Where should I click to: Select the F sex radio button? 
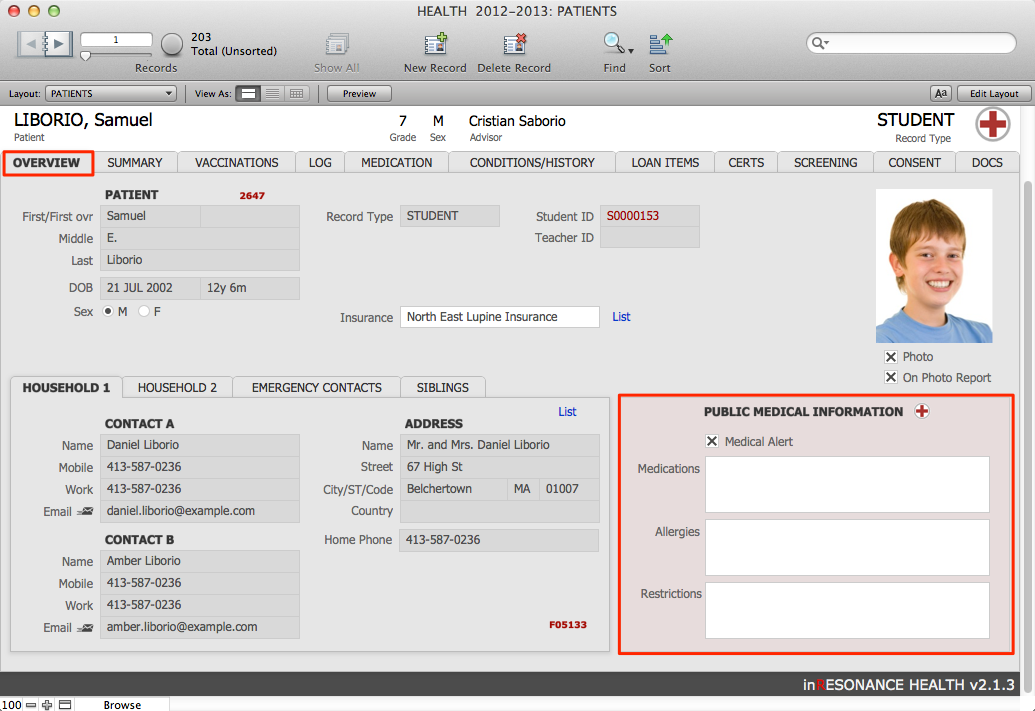(x=144, y=312)
